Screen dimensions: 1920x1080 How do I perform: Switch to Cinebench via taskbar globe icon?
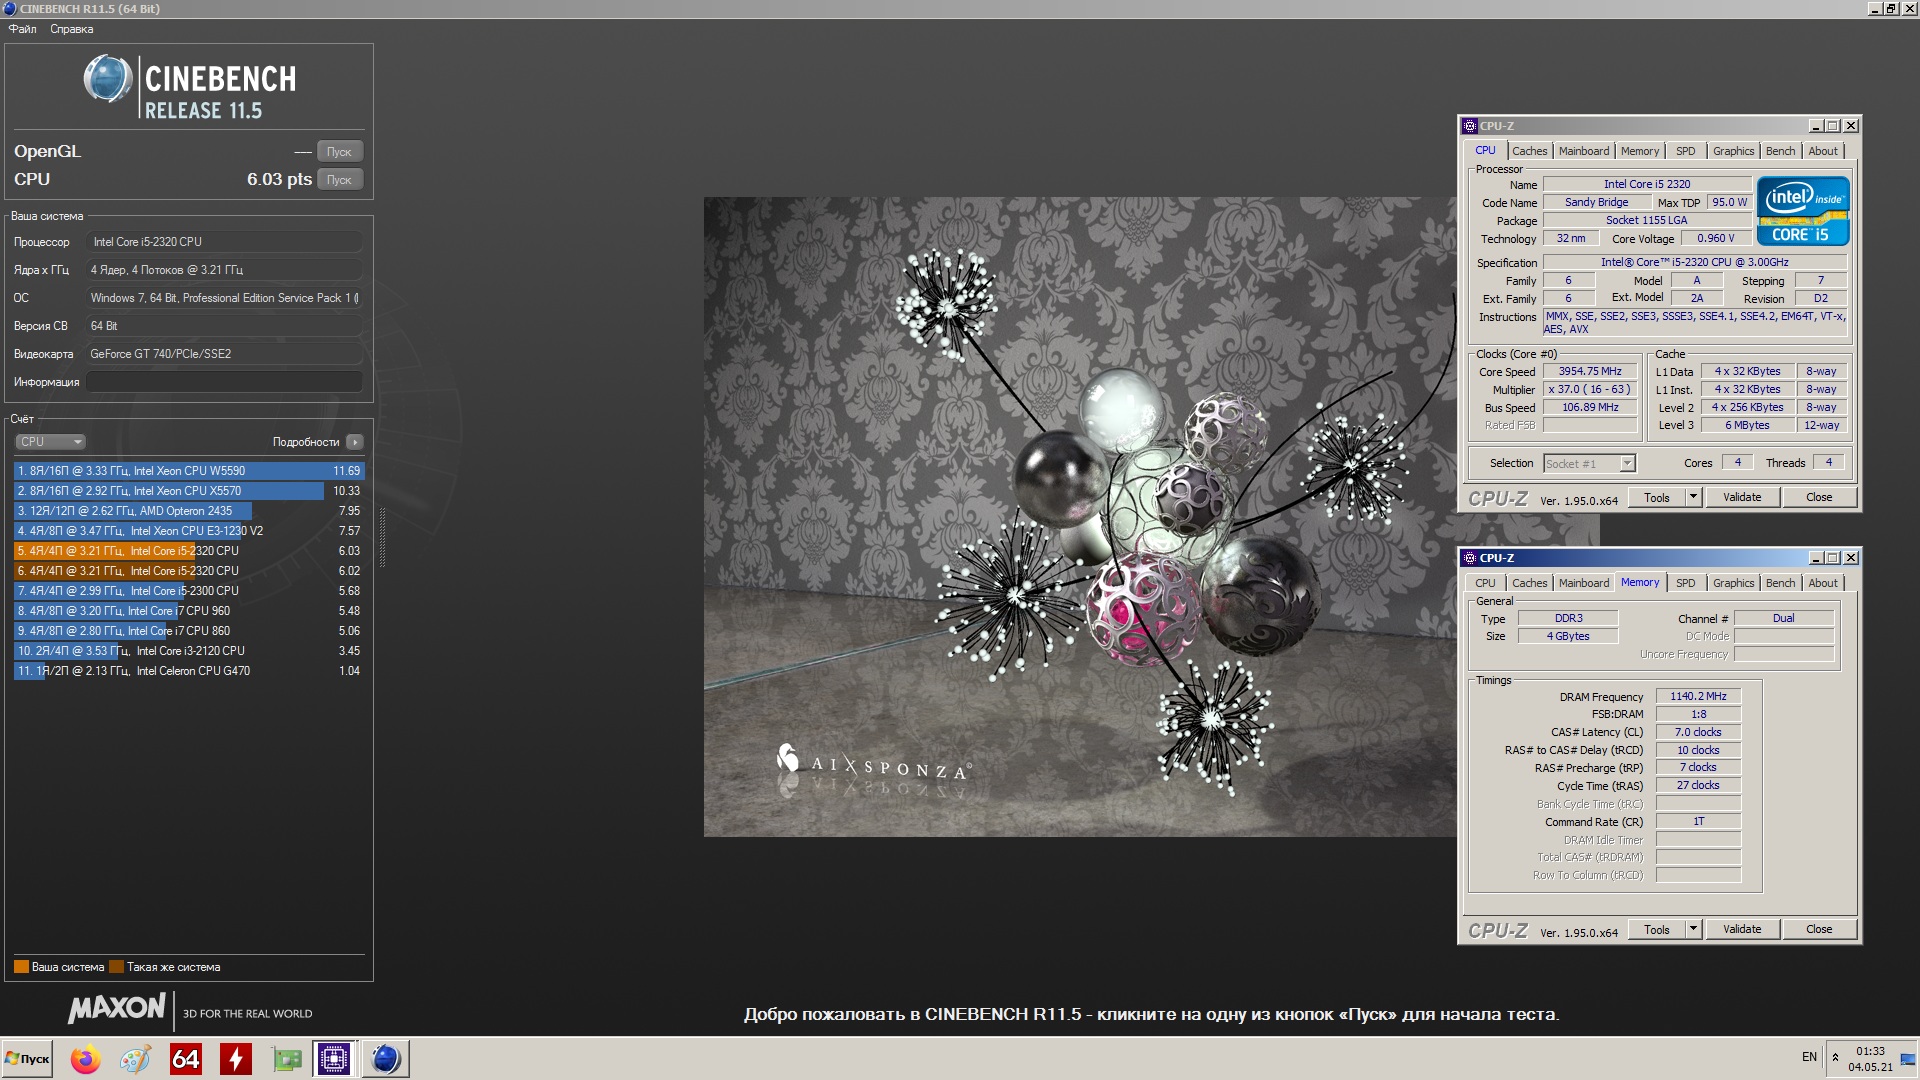tap(385, 1059)
